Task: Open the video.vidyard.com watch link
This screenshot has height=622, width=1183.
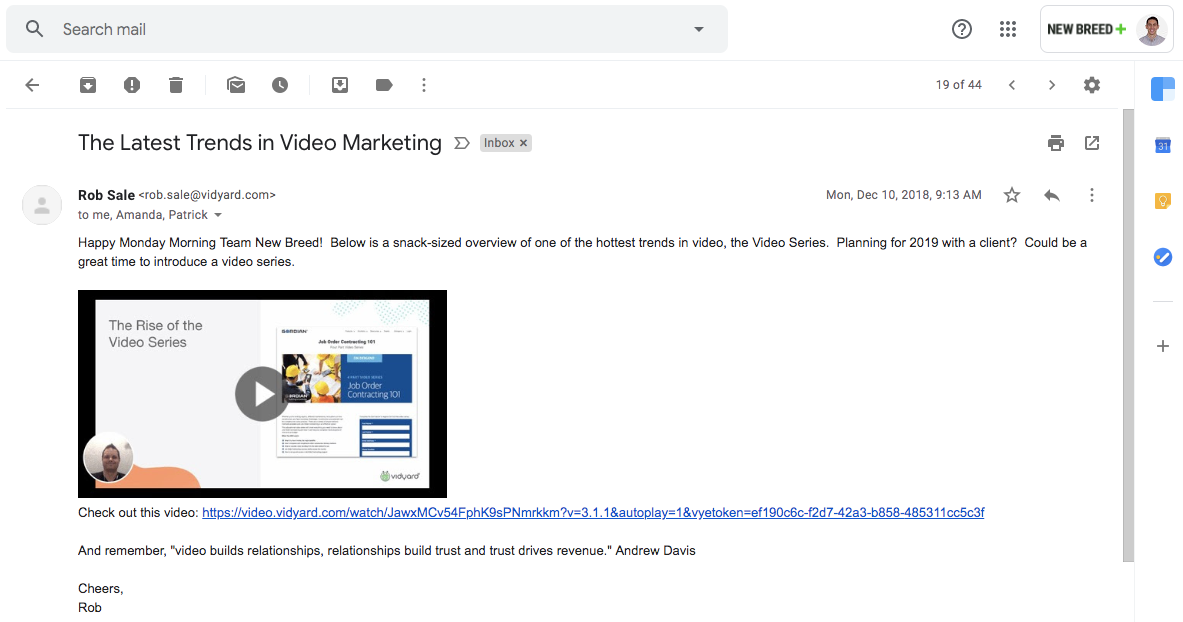Action: (x=593, y=513)
